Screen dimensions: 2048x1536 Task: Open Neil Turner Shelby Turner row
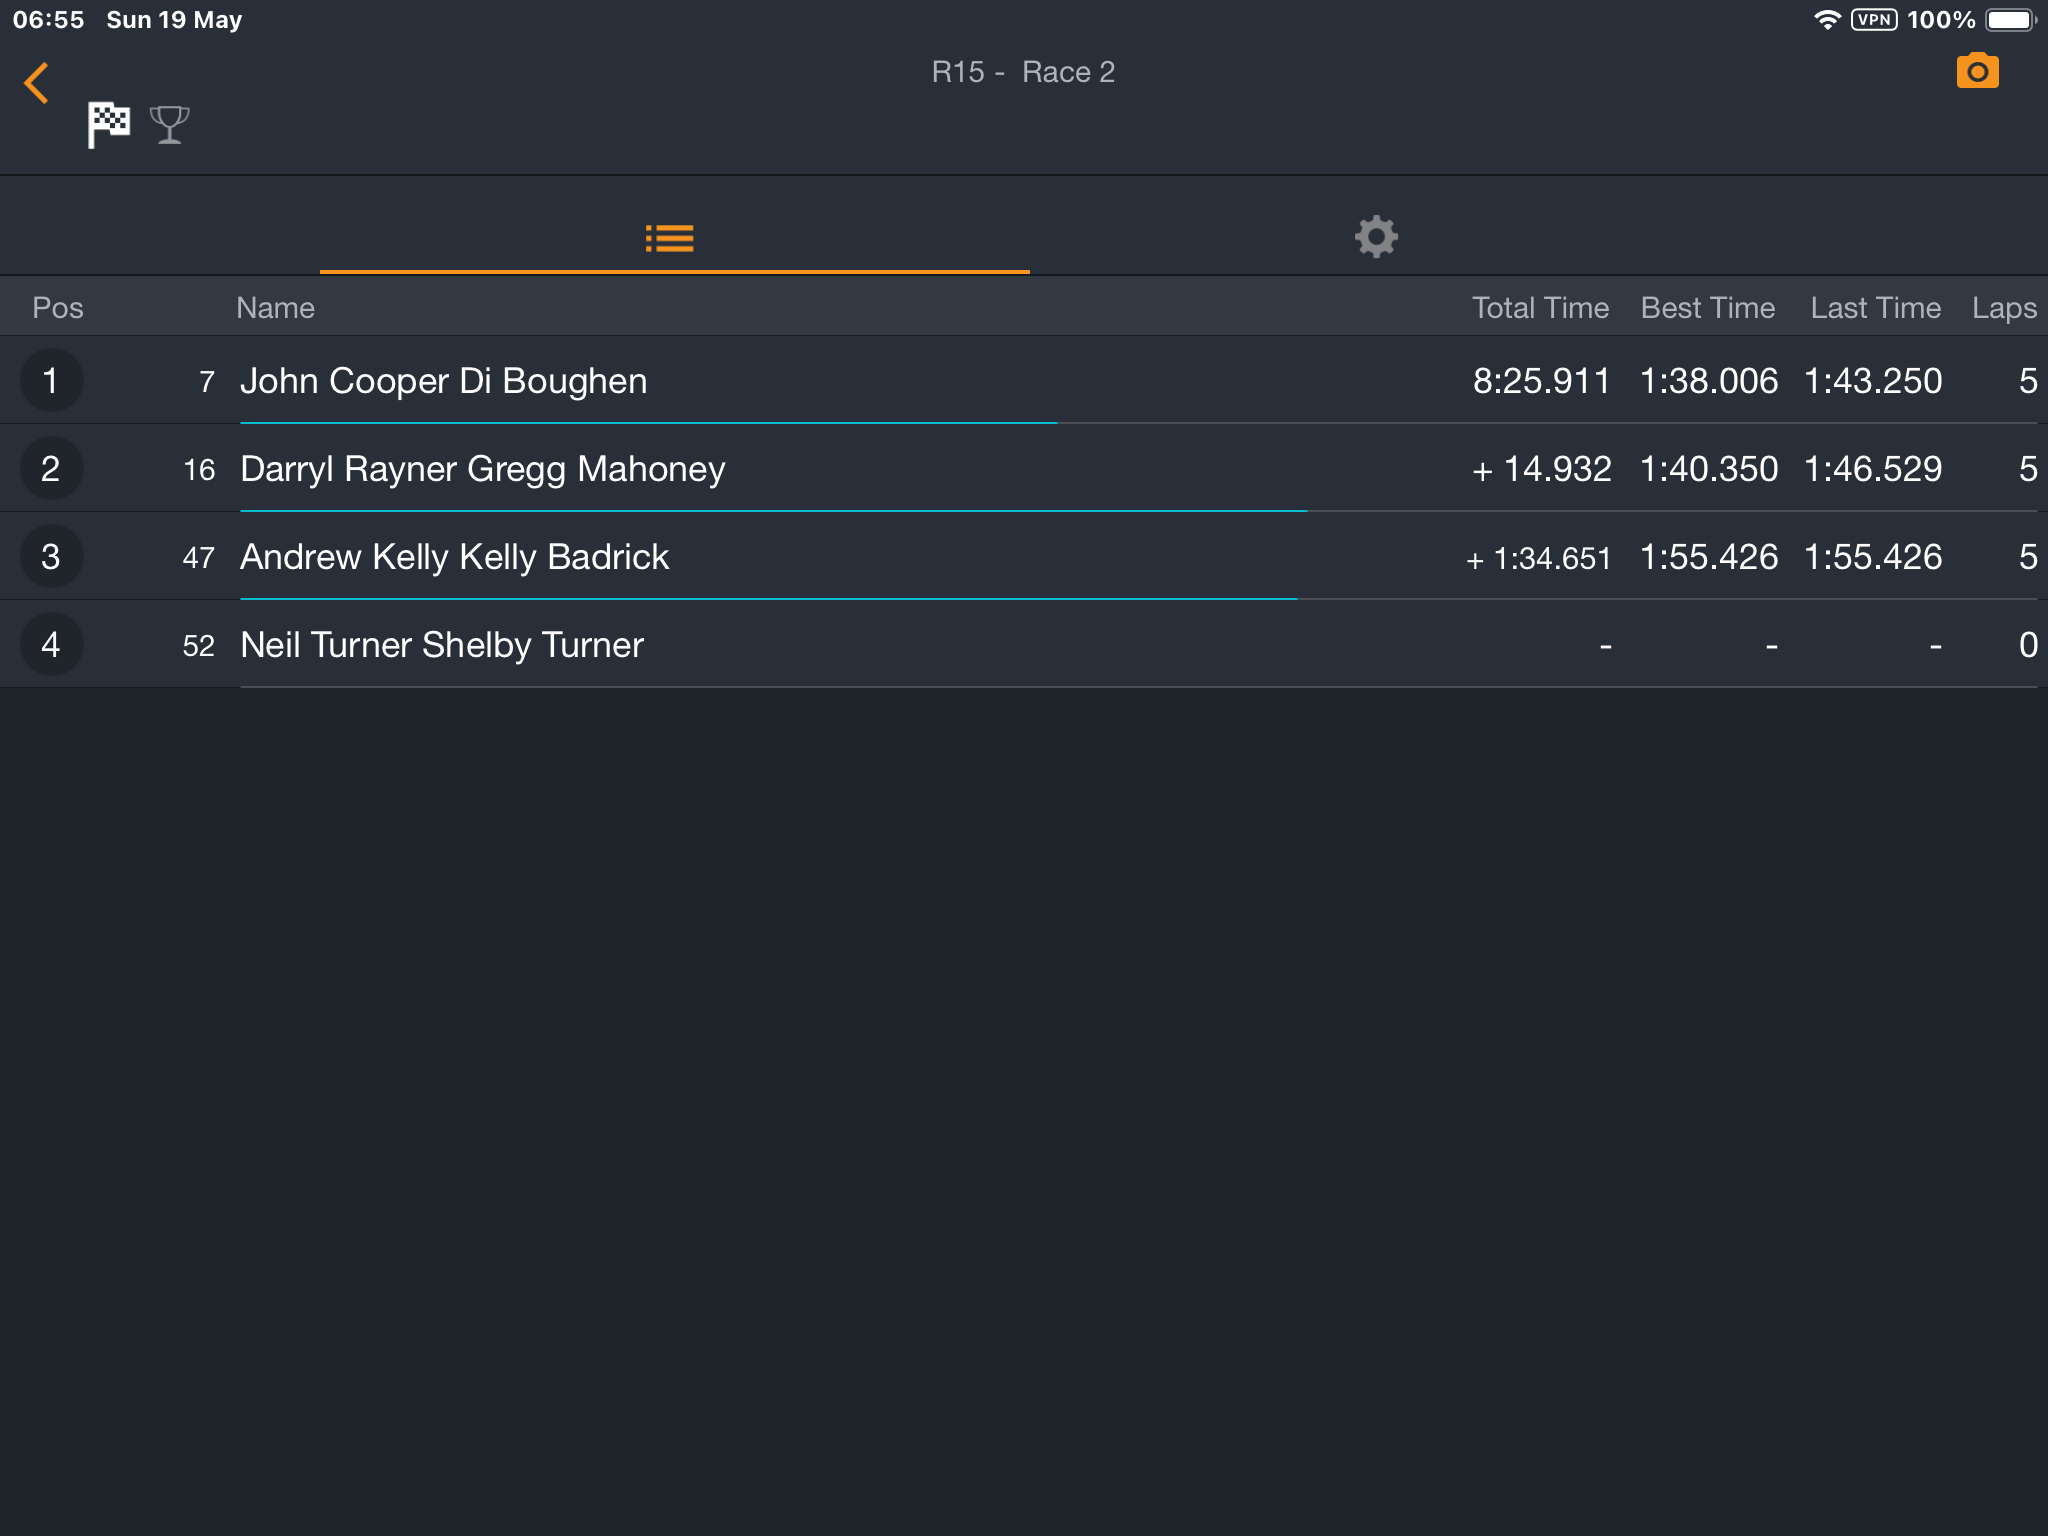[1024, 645]
